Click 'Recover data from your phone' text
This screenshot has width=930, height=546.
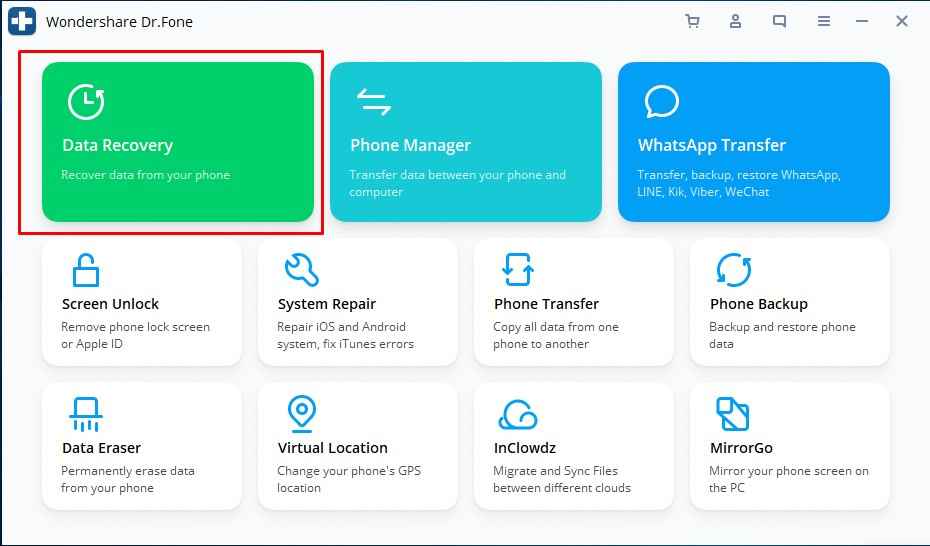(145, 175)
